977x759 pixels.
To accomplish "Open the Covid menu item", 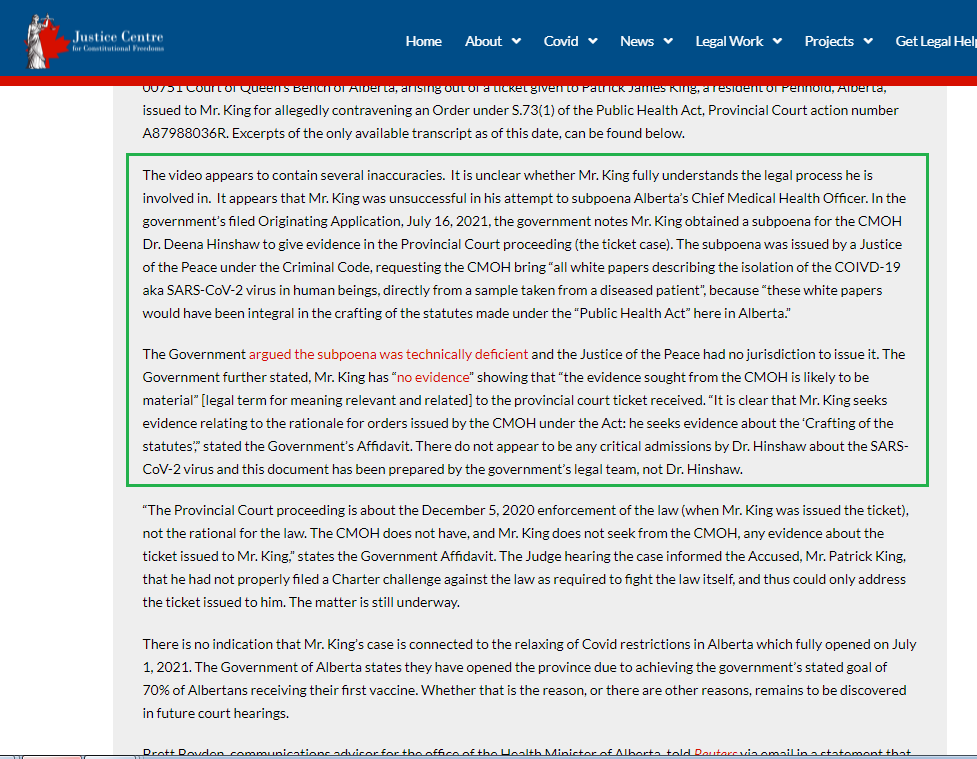I will 561,41.
